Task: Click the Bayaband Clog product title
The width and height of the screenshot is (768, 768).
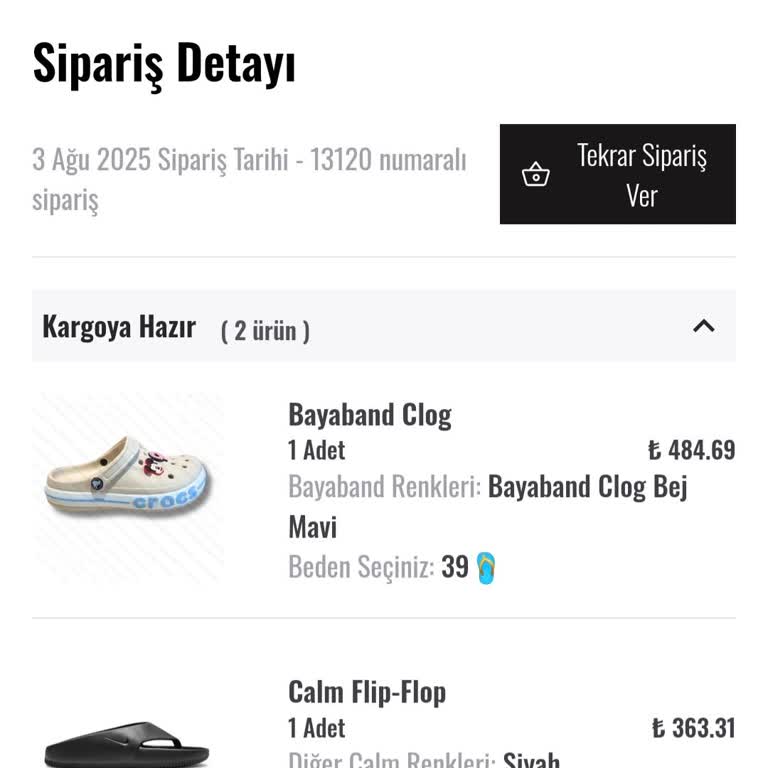Action: click(x=370, y=415)
